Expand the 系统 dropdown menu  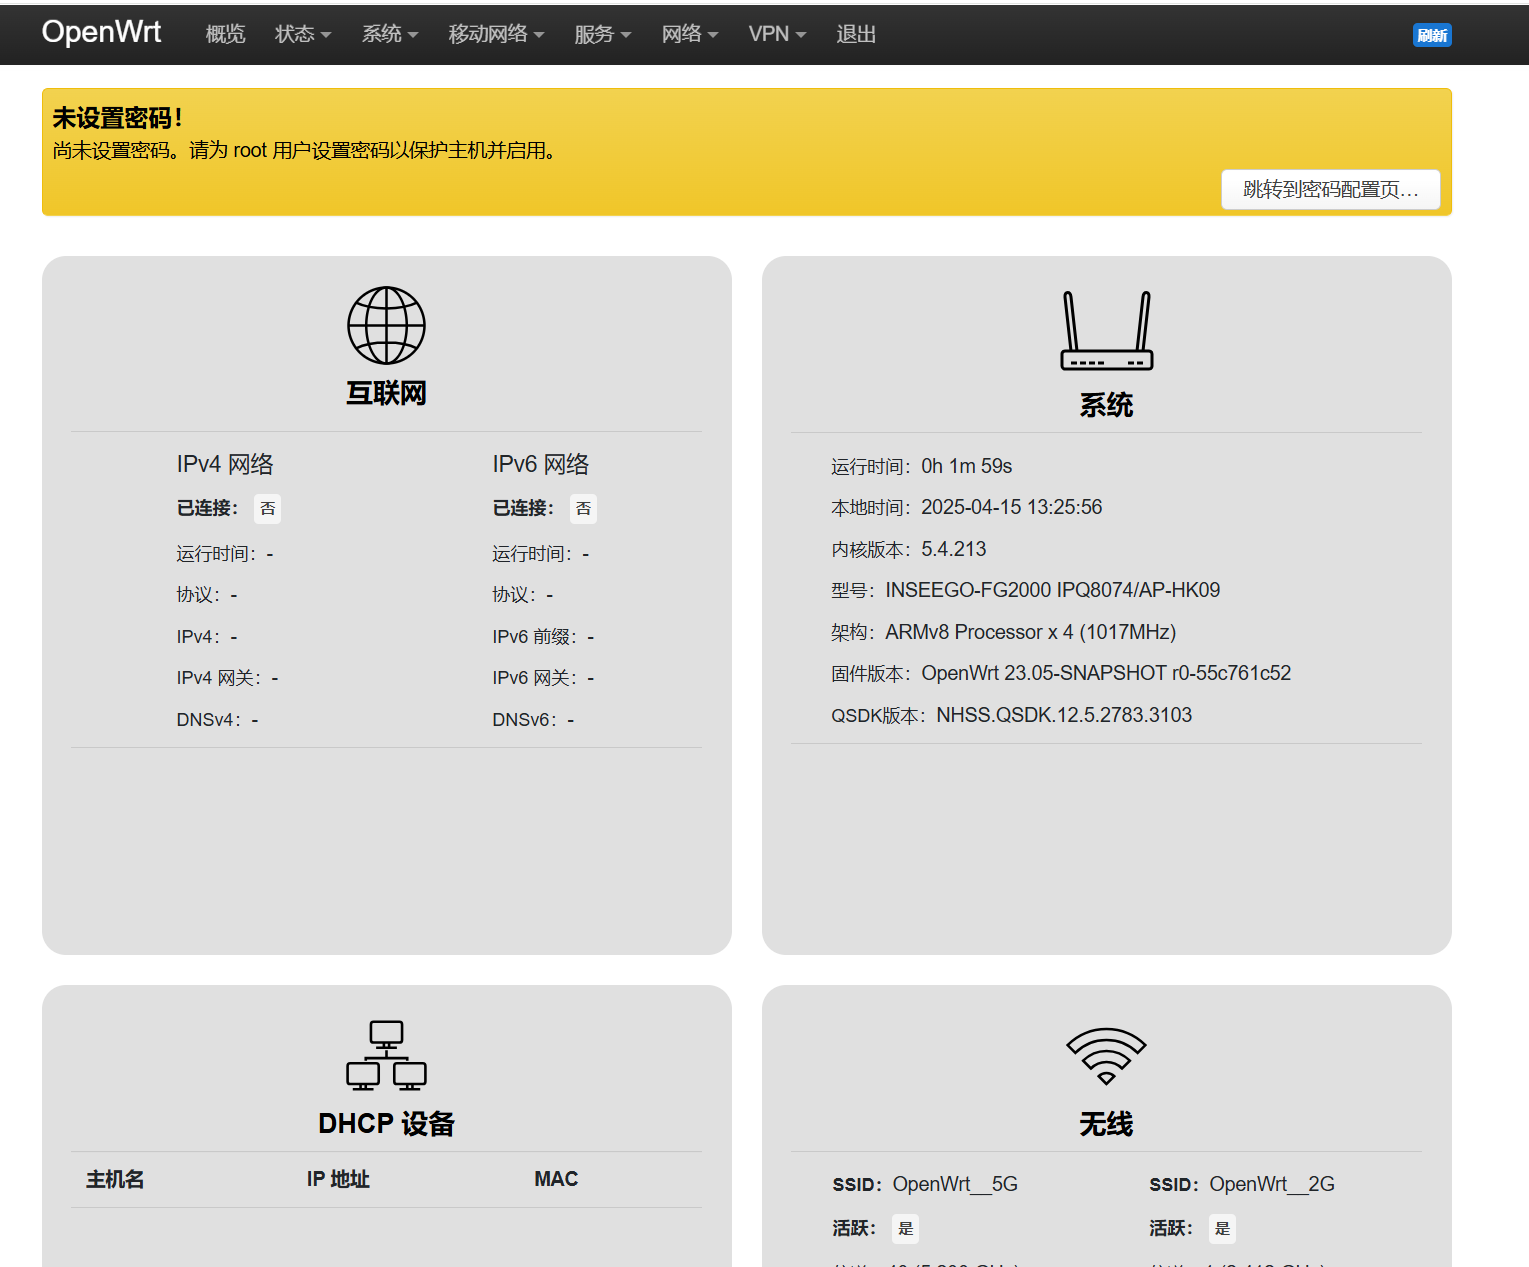(x=389, y=34)
